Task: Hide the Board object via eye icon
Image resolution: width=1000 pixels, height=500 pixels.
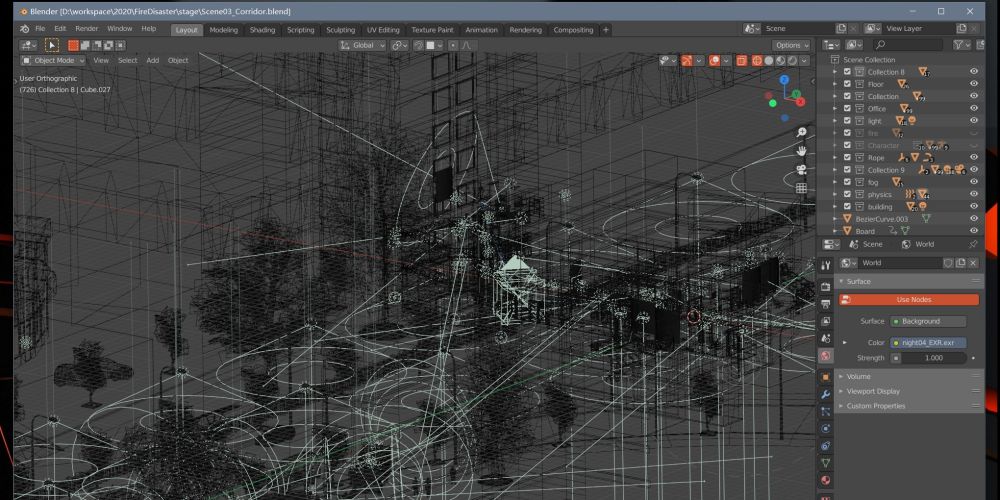Action: pos(974,231)
